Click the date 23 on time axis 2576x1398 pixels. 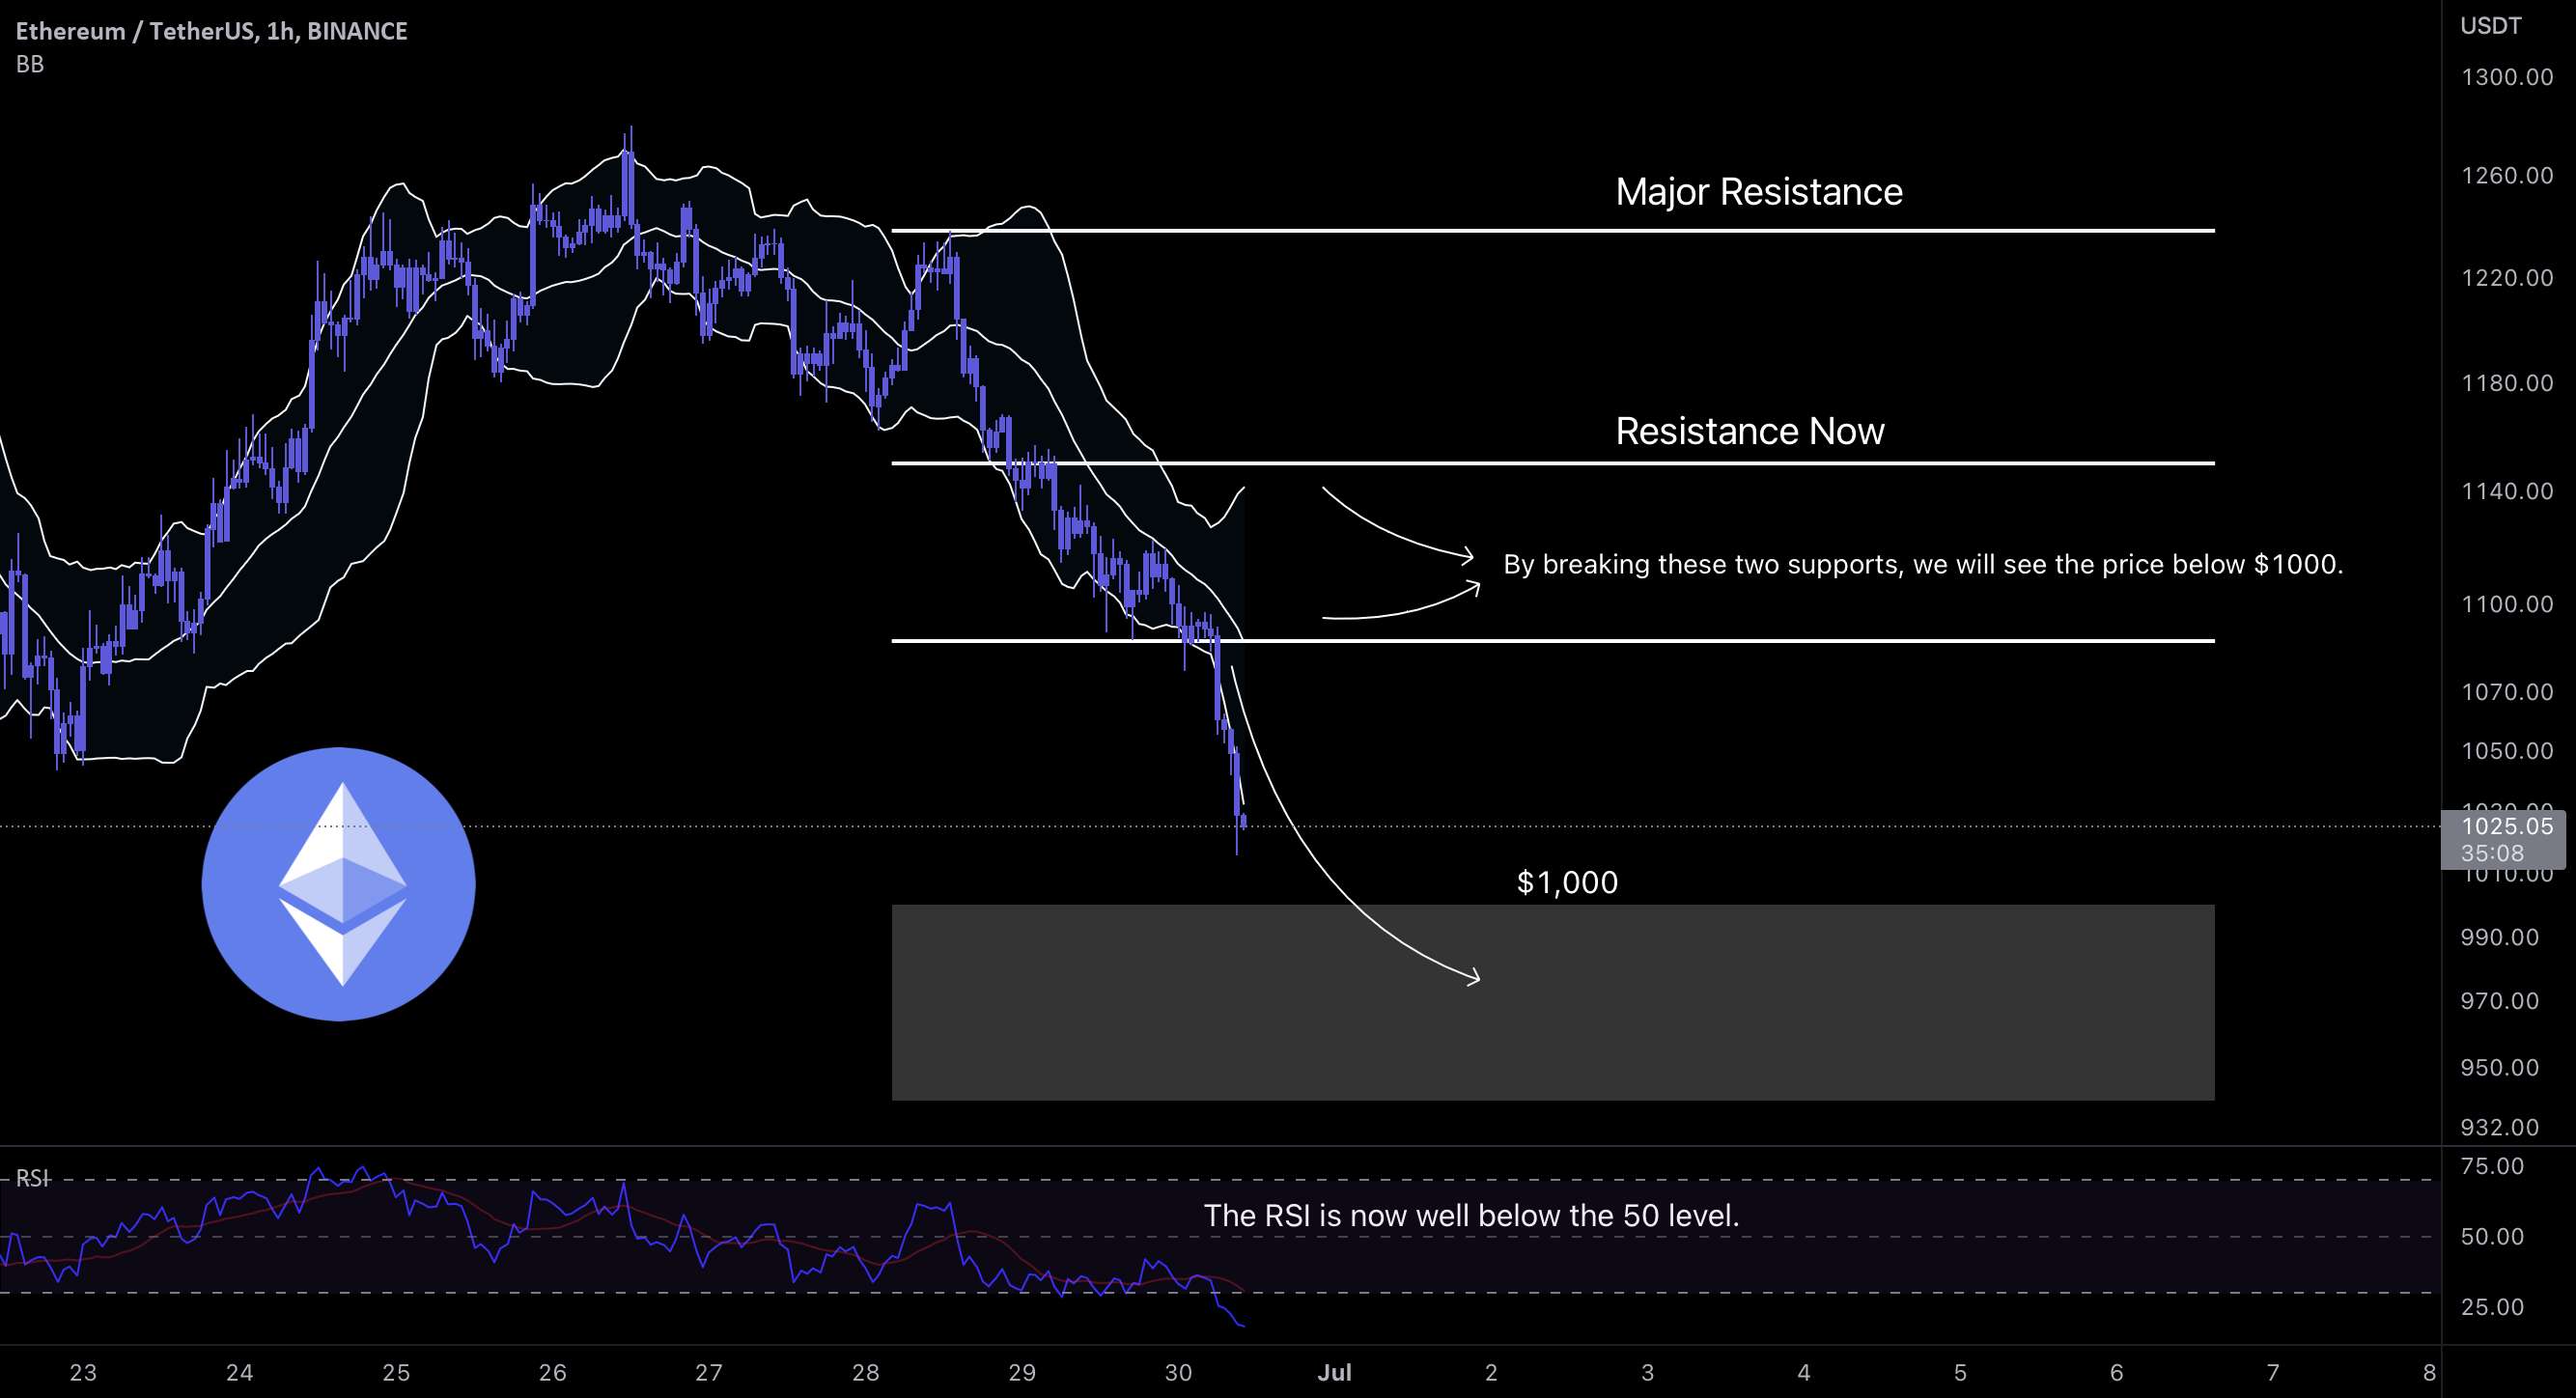click(83, 1372)
